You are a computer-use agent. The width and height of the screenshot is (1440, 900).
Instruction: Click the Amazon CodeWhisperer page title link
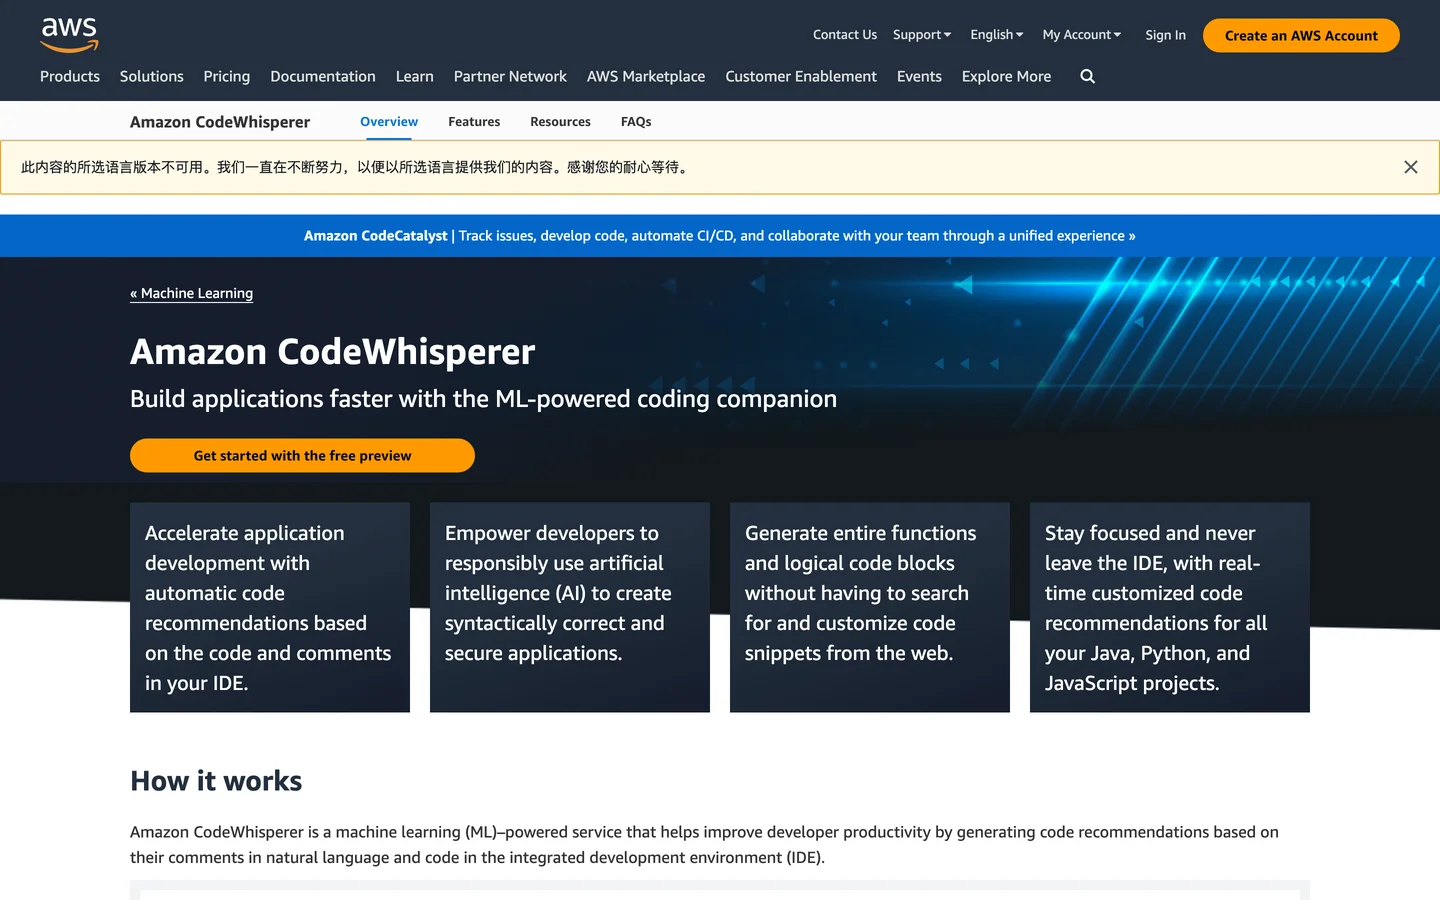pyautogui.click(x=220, y=122)
